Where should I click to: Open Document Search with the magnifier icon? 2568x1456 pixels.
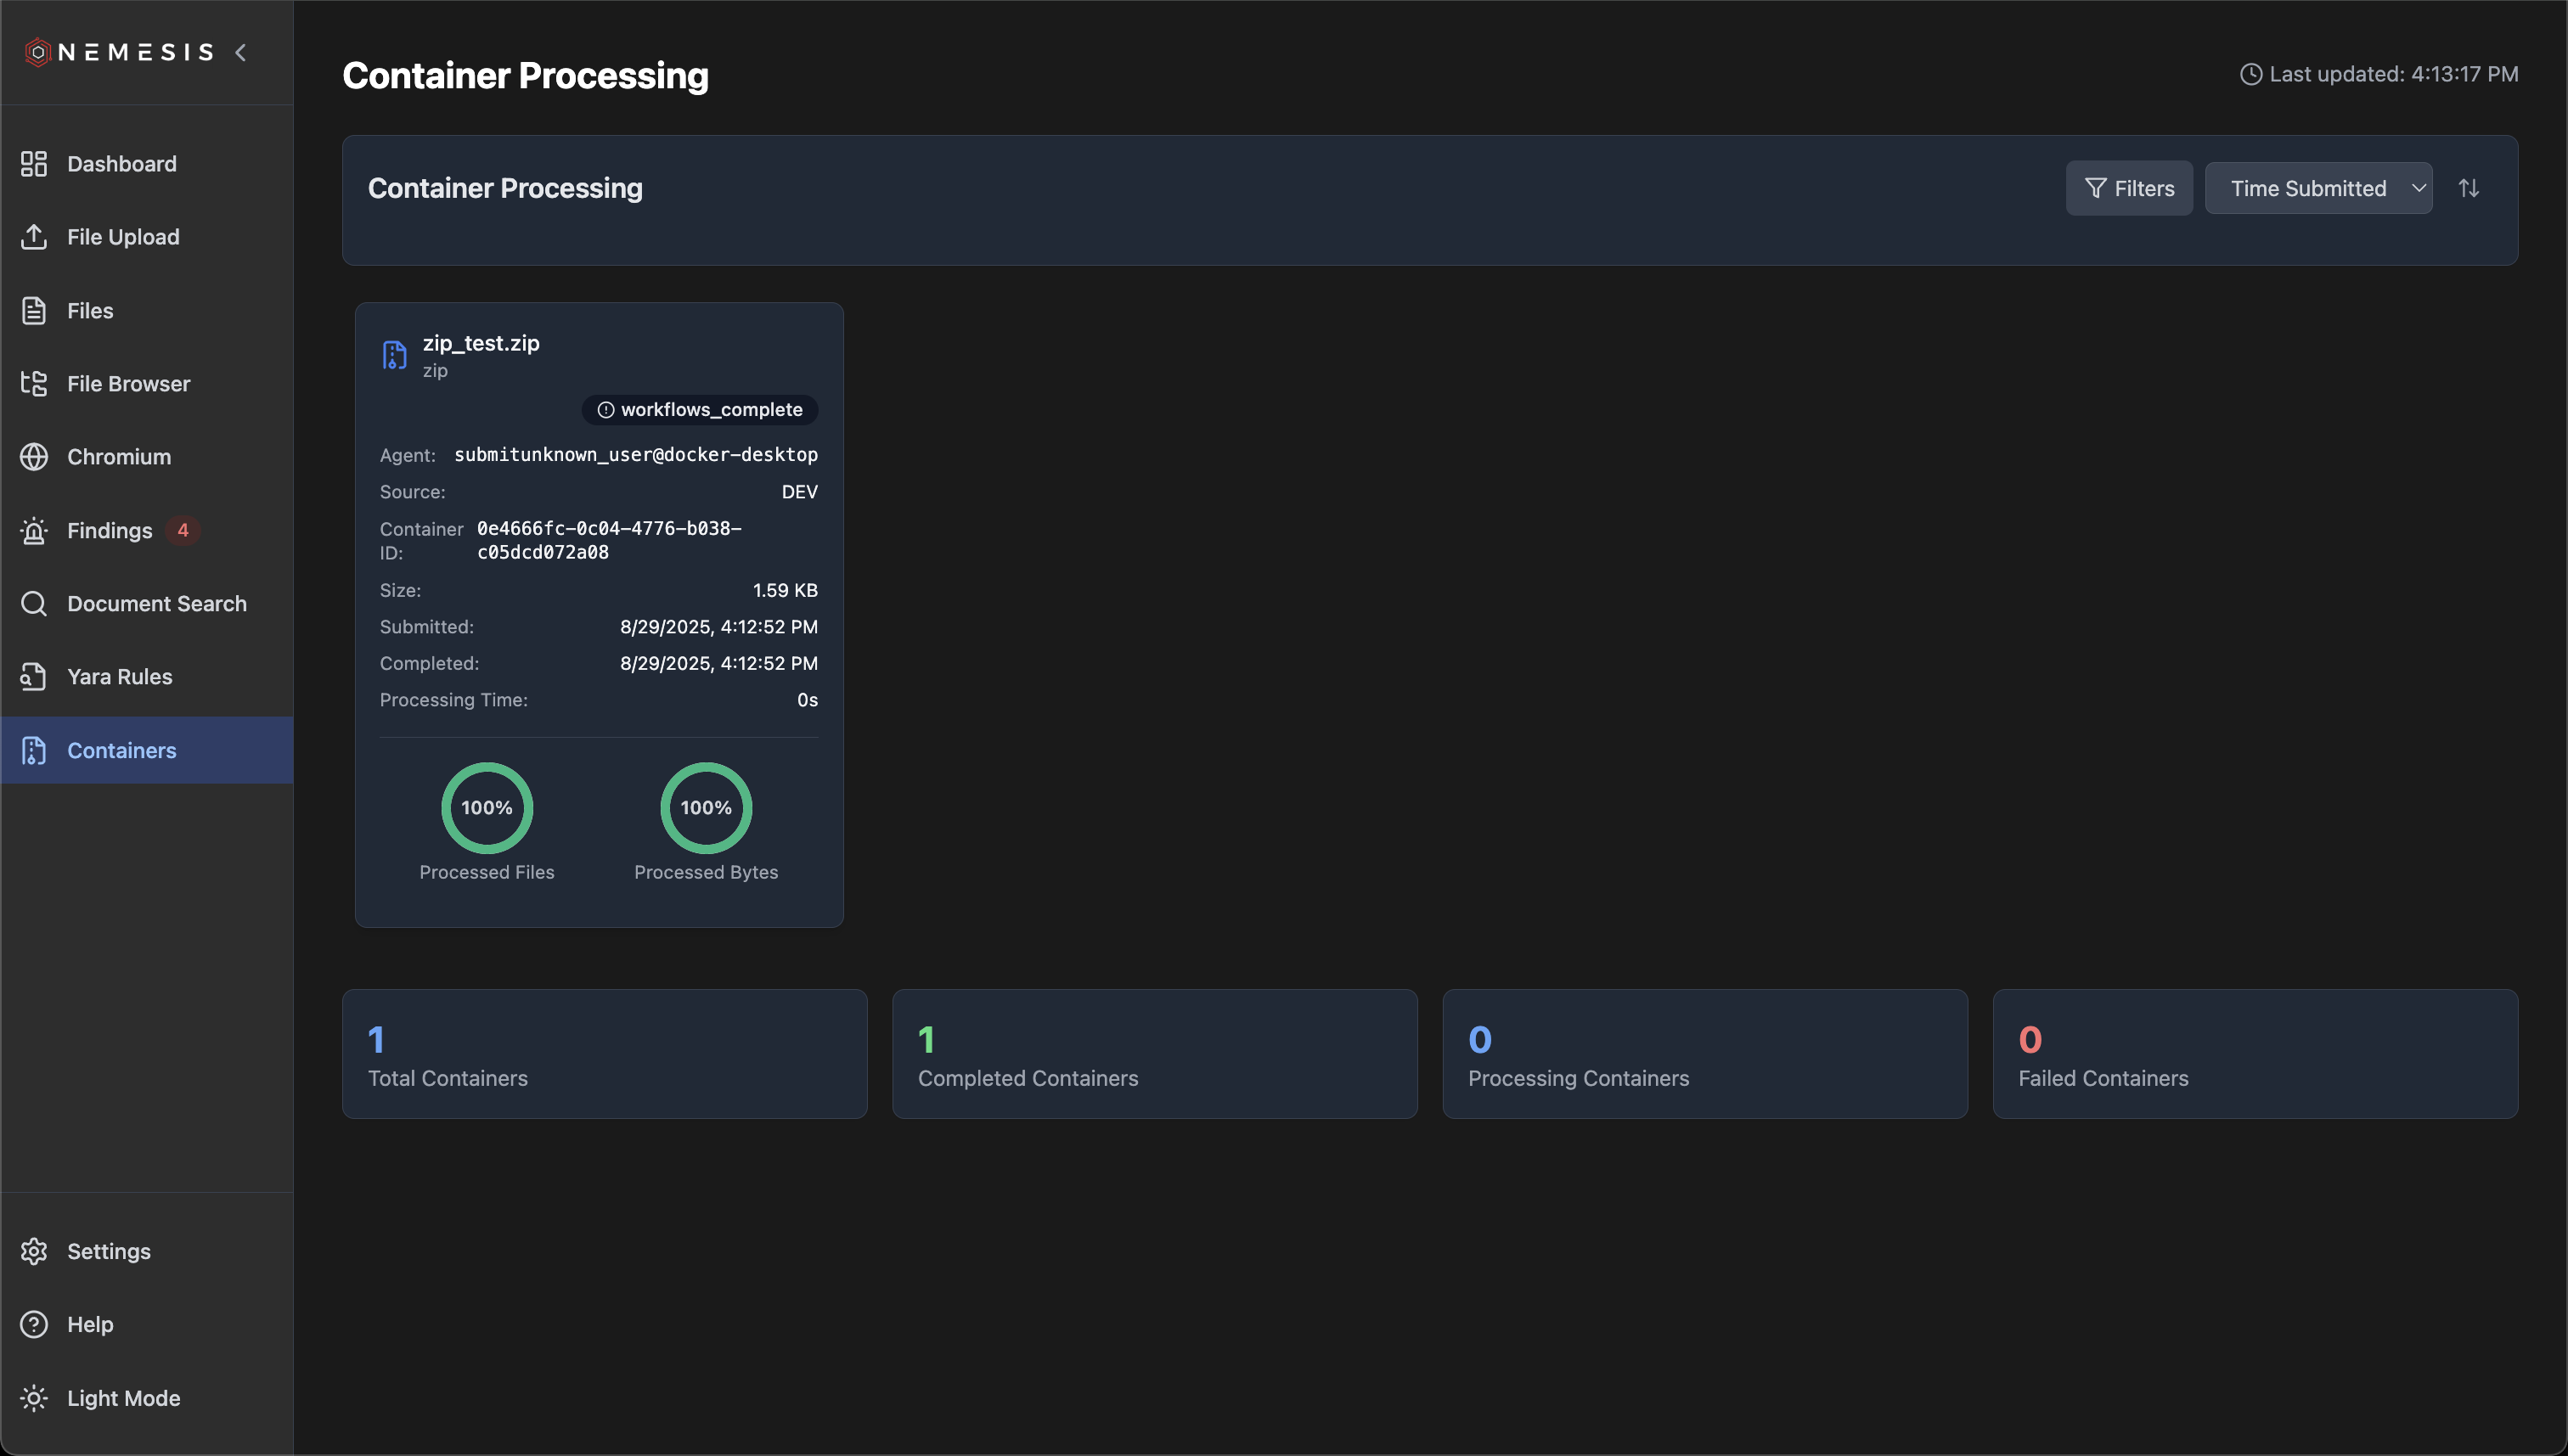[34, 603]
